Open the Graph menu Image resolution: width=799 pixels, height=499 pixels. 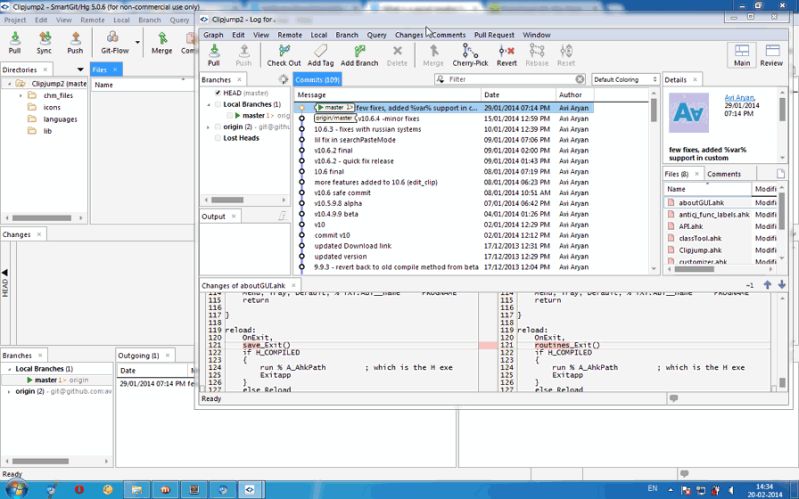click(214, 35)
